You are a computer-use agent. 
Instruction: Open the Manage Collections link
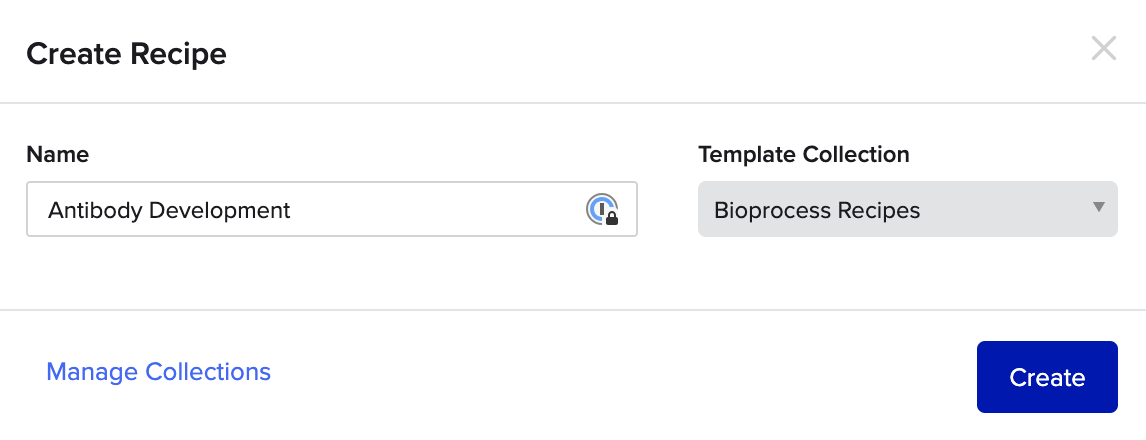coord(159,371)
